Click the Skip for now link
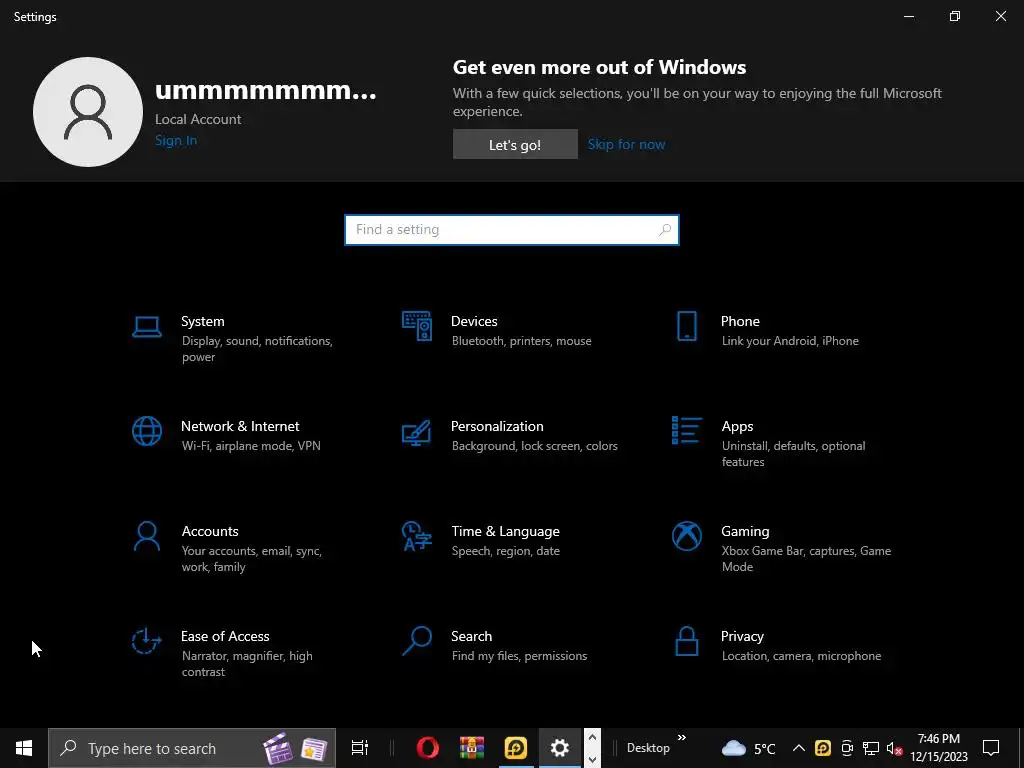Screen dimensions: 1024x768 [626, 144]
